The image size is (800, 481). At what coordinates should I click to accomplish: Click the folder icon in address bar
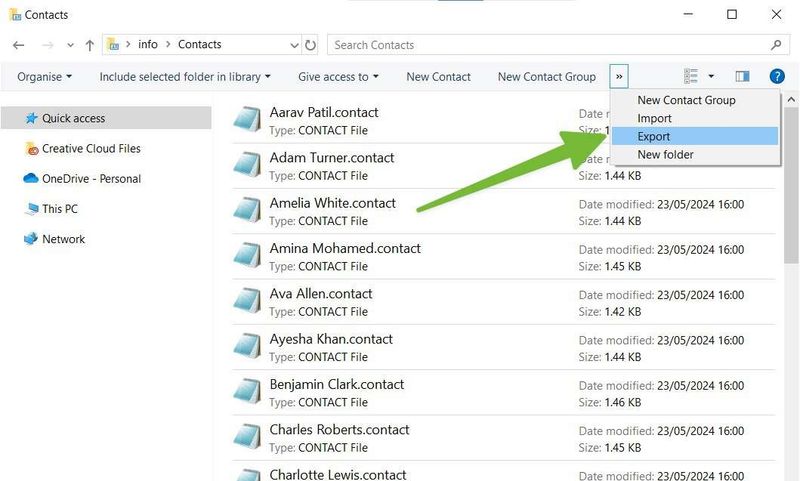tap(113, 44)
